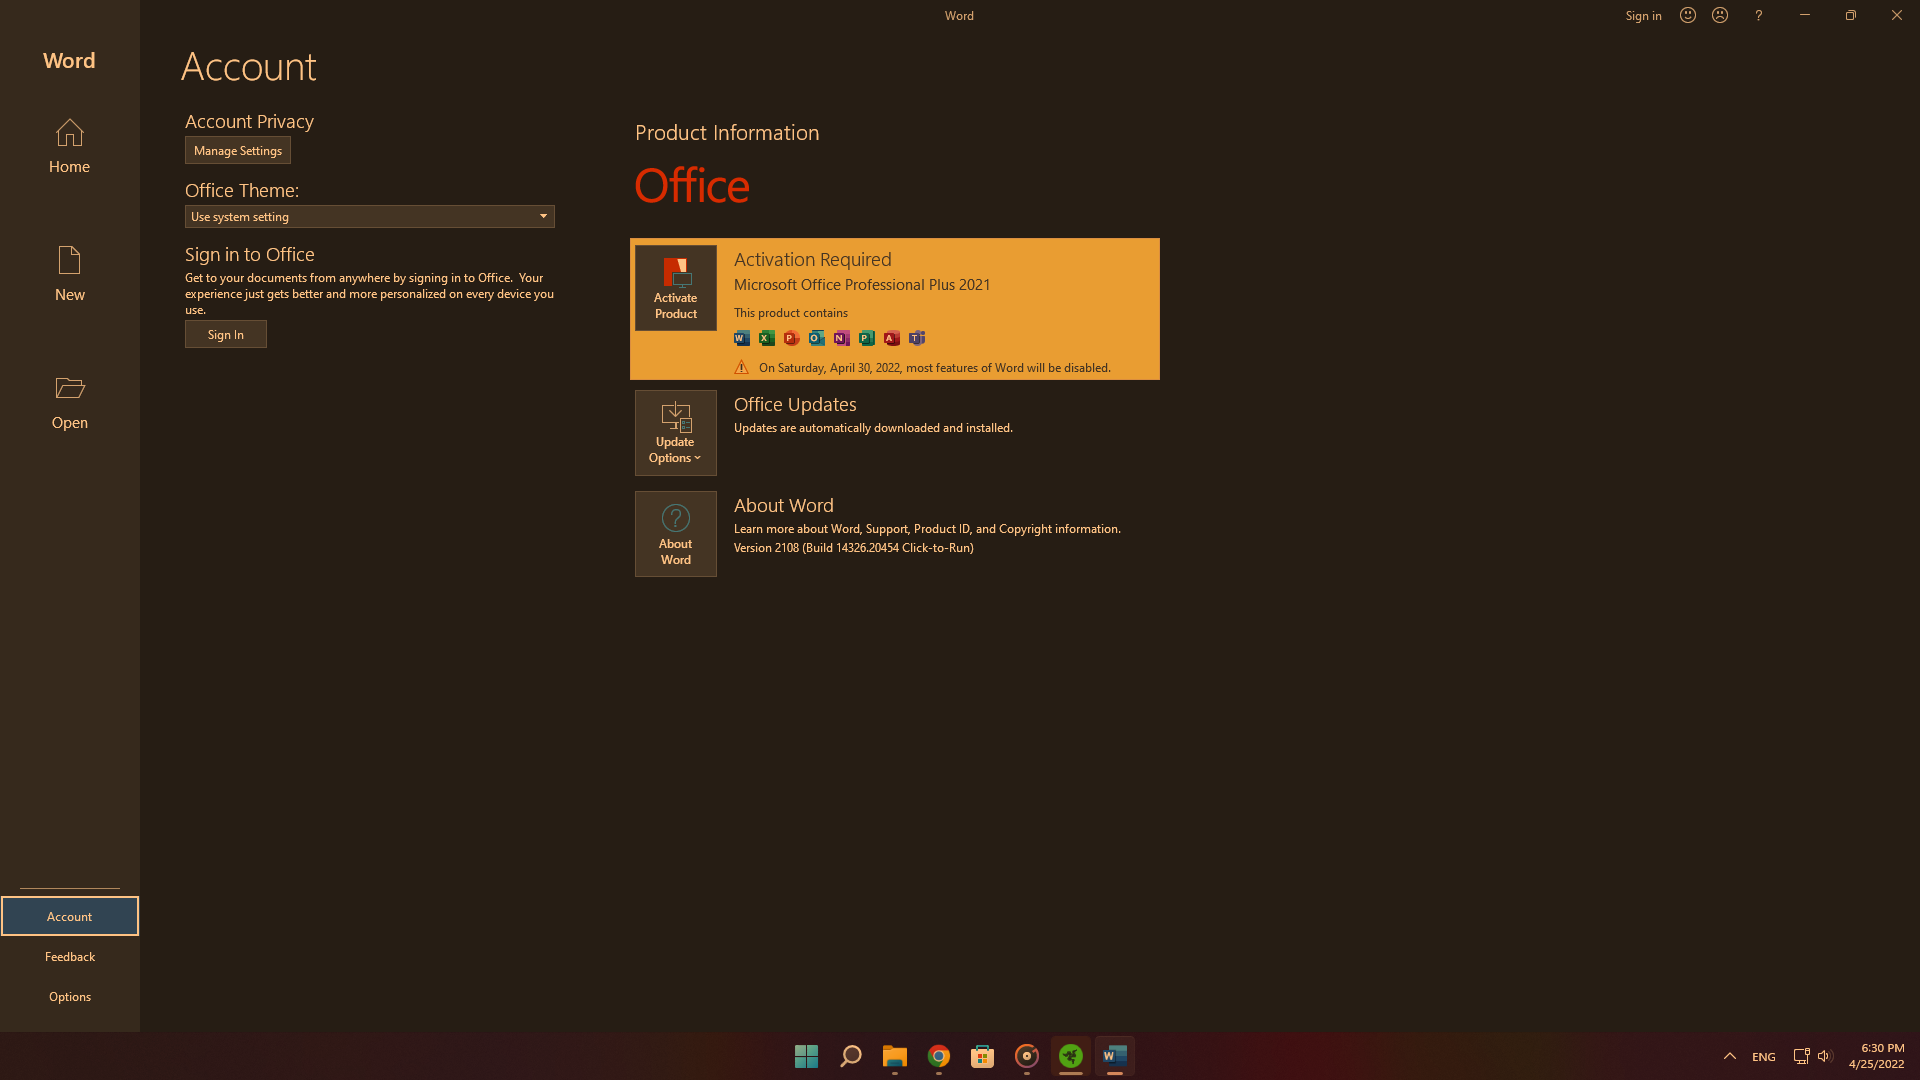Open the Home page in Word sidebar
This screenshot has height=1080, width=1920.
point(69,146)
